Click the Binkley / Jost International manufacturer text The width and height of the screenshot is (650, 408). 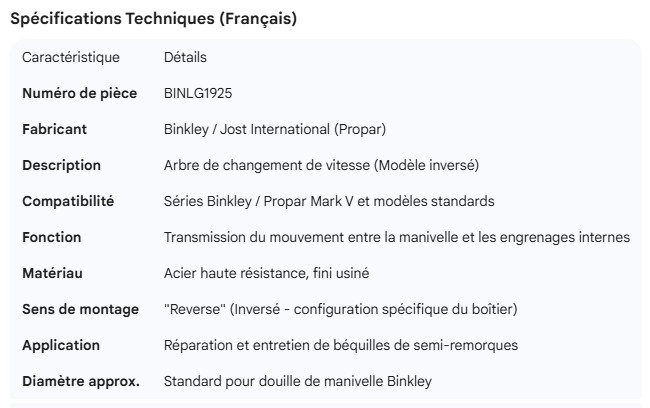point(275,130)
